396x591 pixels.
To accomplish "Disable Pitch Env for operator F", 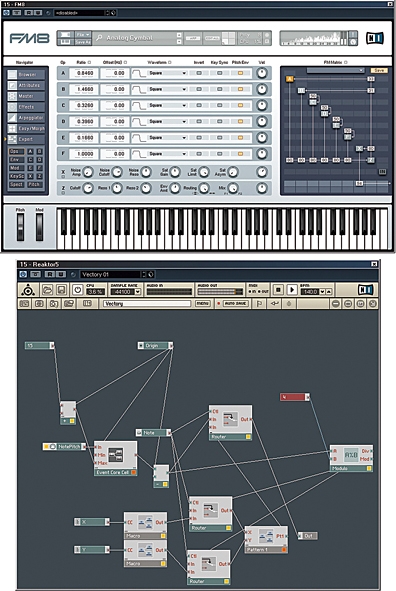I will point(240,154).
